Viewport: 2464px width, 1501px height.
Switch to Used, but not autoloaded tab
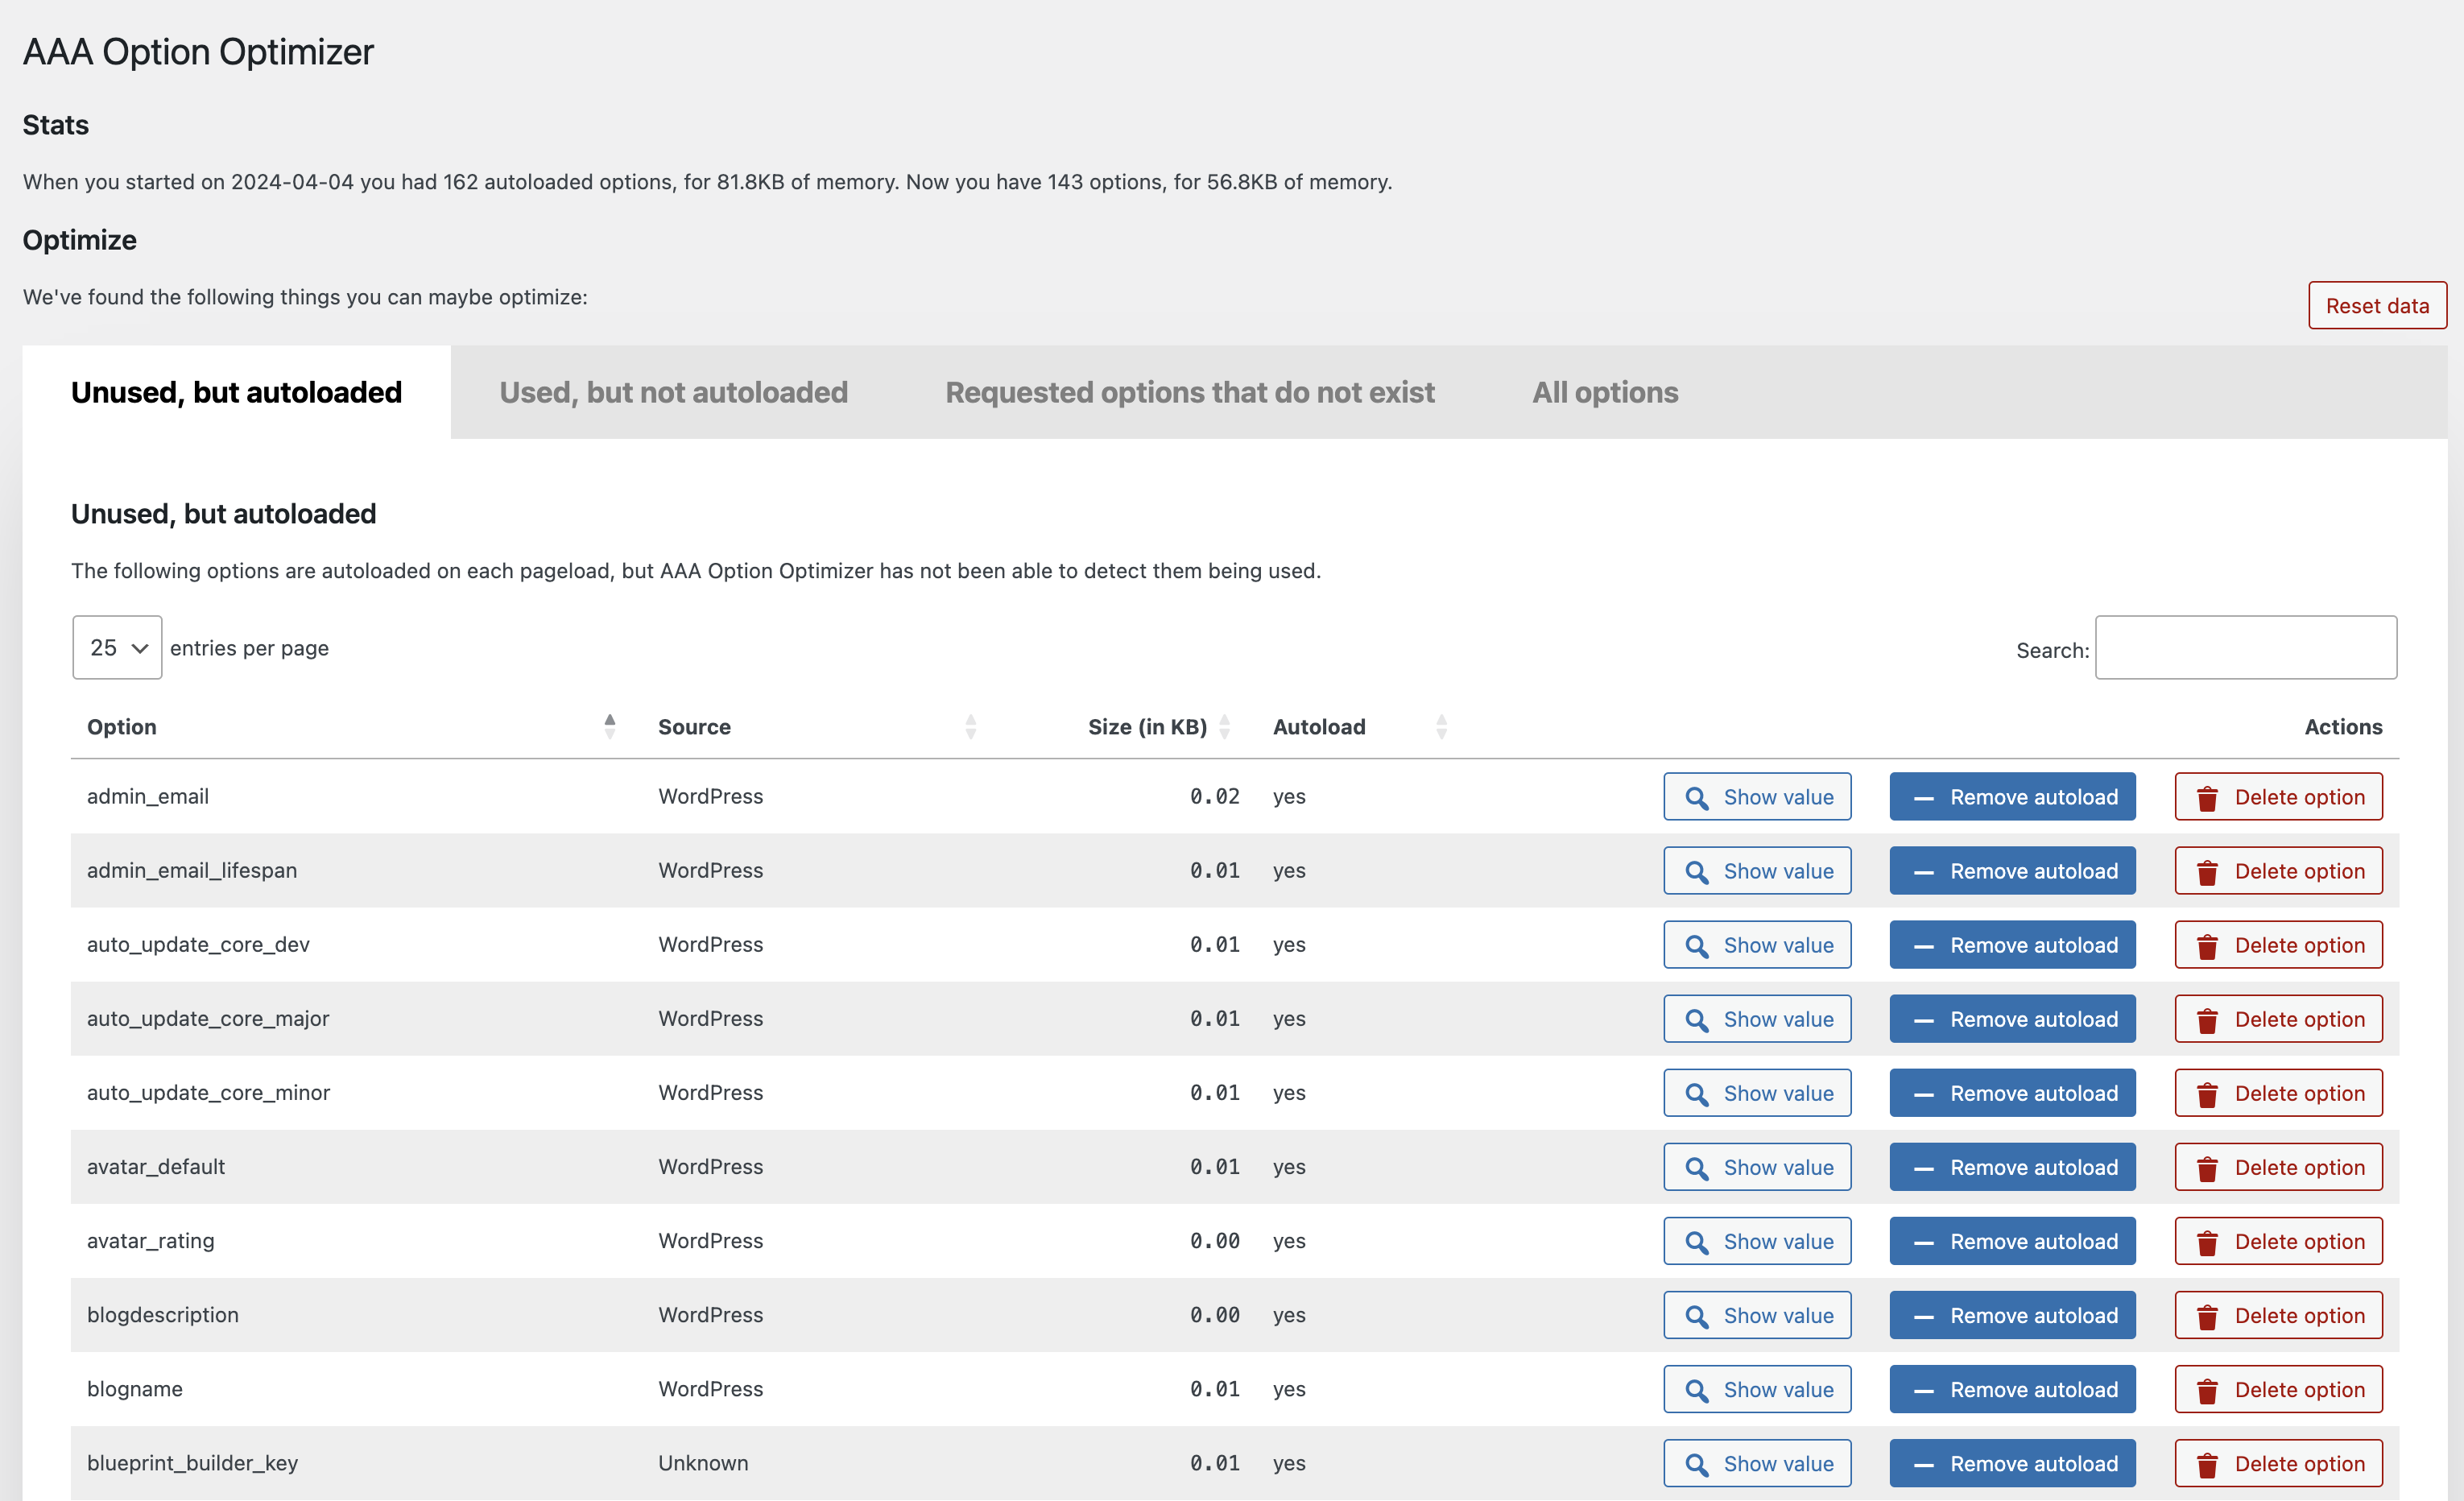(x=672, y=392)
